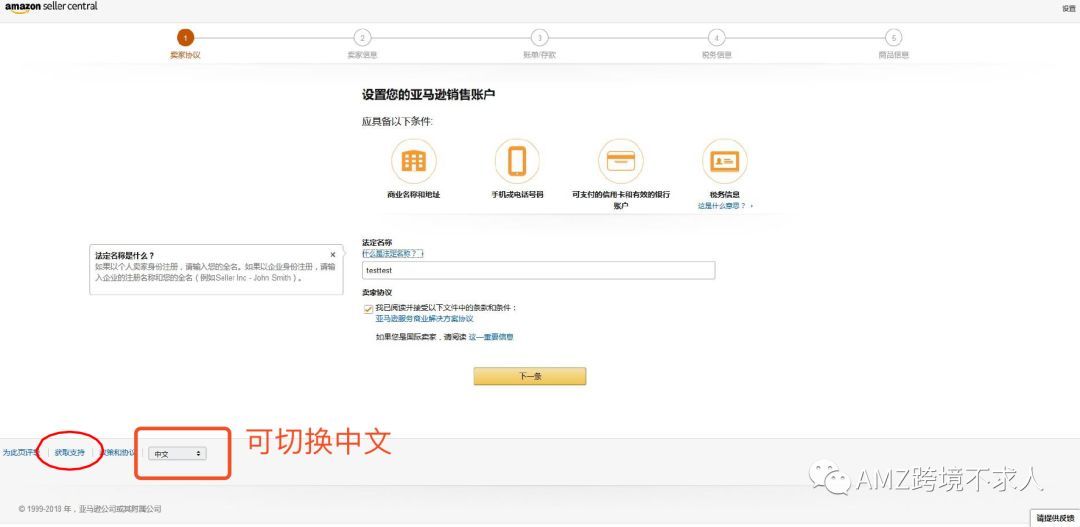
Task: Select step 5 商品信息 circle
Action: (x=893, y=38)
